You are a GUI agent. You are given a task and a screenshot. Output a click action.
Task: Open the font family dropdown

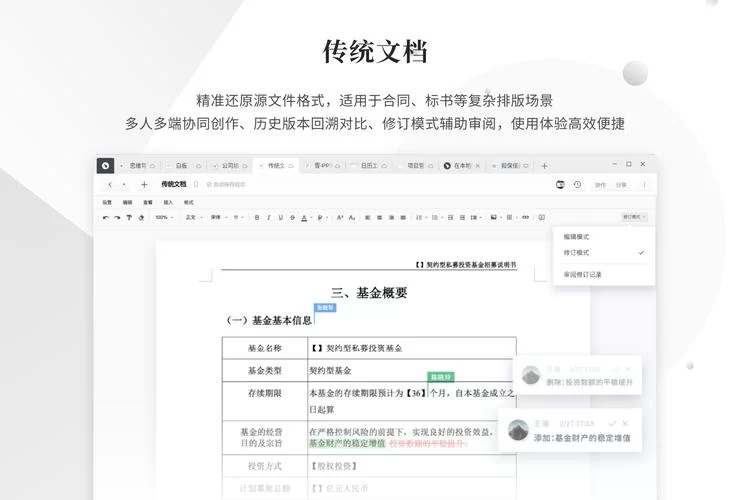coord(219,218)
